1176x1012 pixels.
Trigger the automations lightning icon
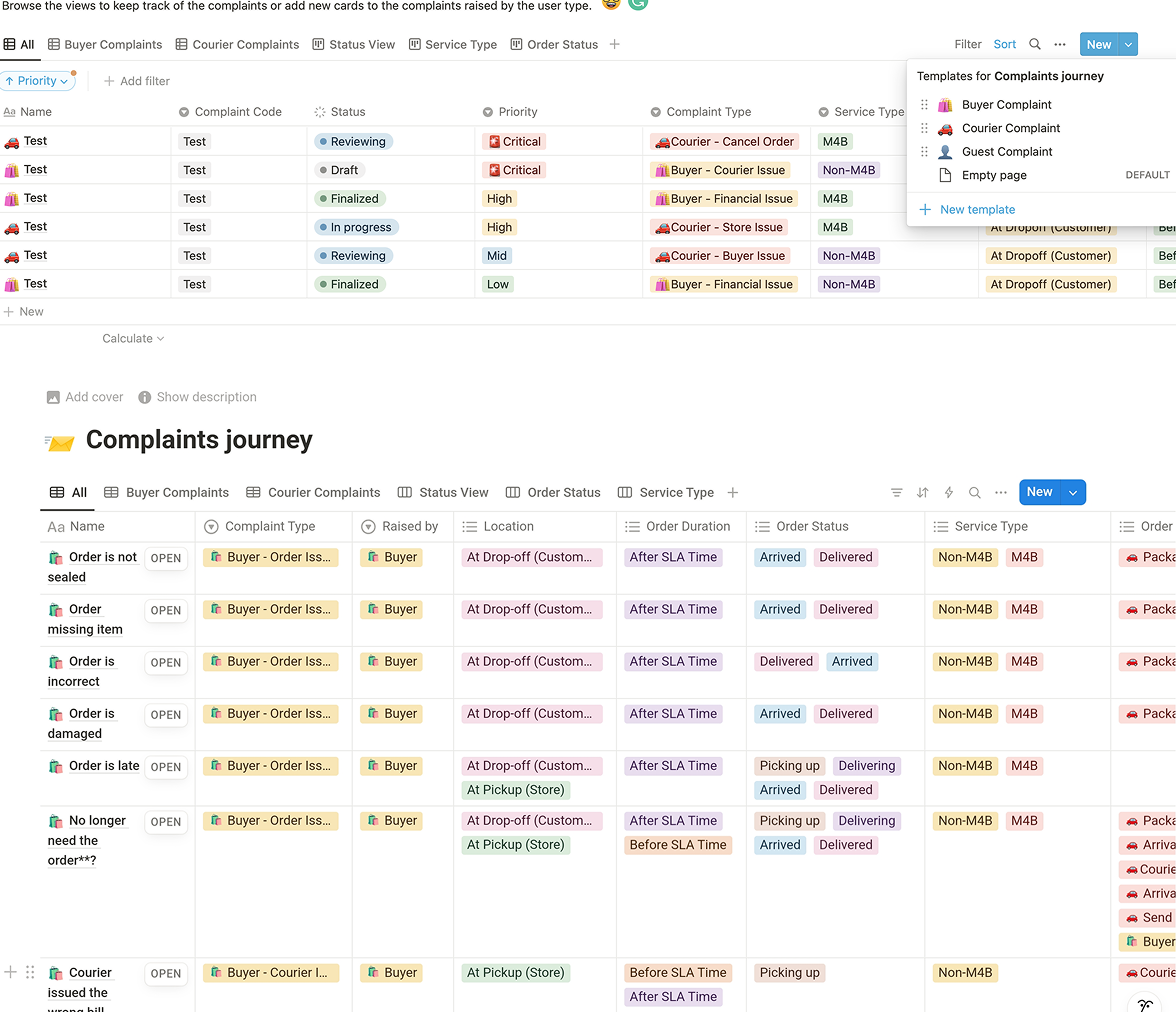(x=948, y=492)
